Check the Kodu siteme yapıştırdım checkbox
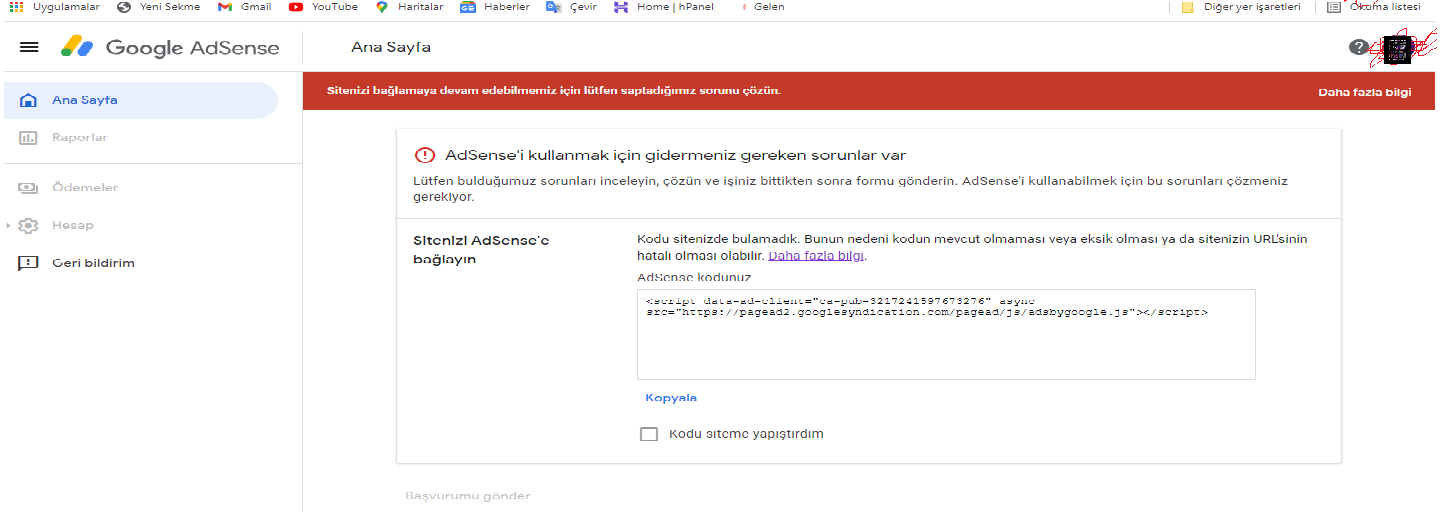Screen dimensions: 1442x514 tap(649, 434)
